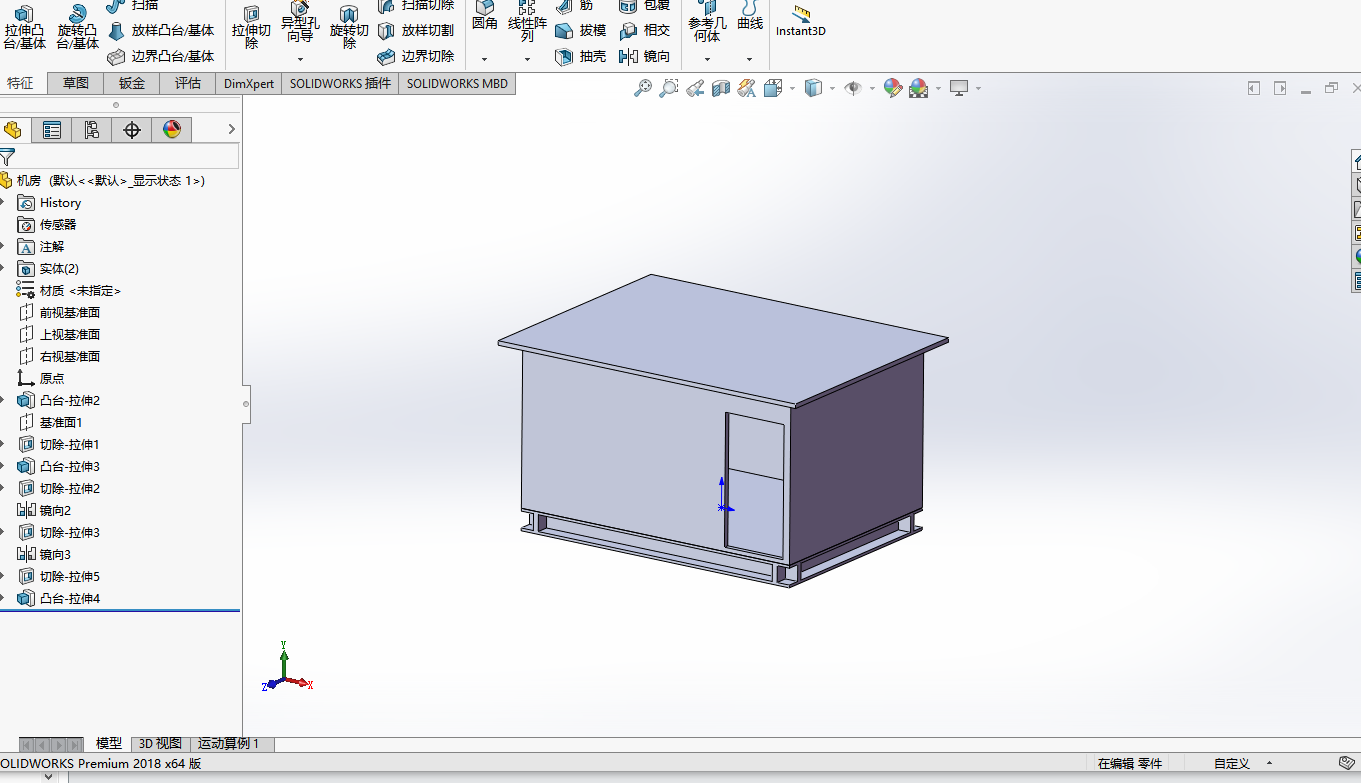Image resolution: width=1361 pixels, height=783 pixels.
Task: Open the 圆角 fillet dropdown arrow
Action: pyautogui.click(x=484, y=59)
